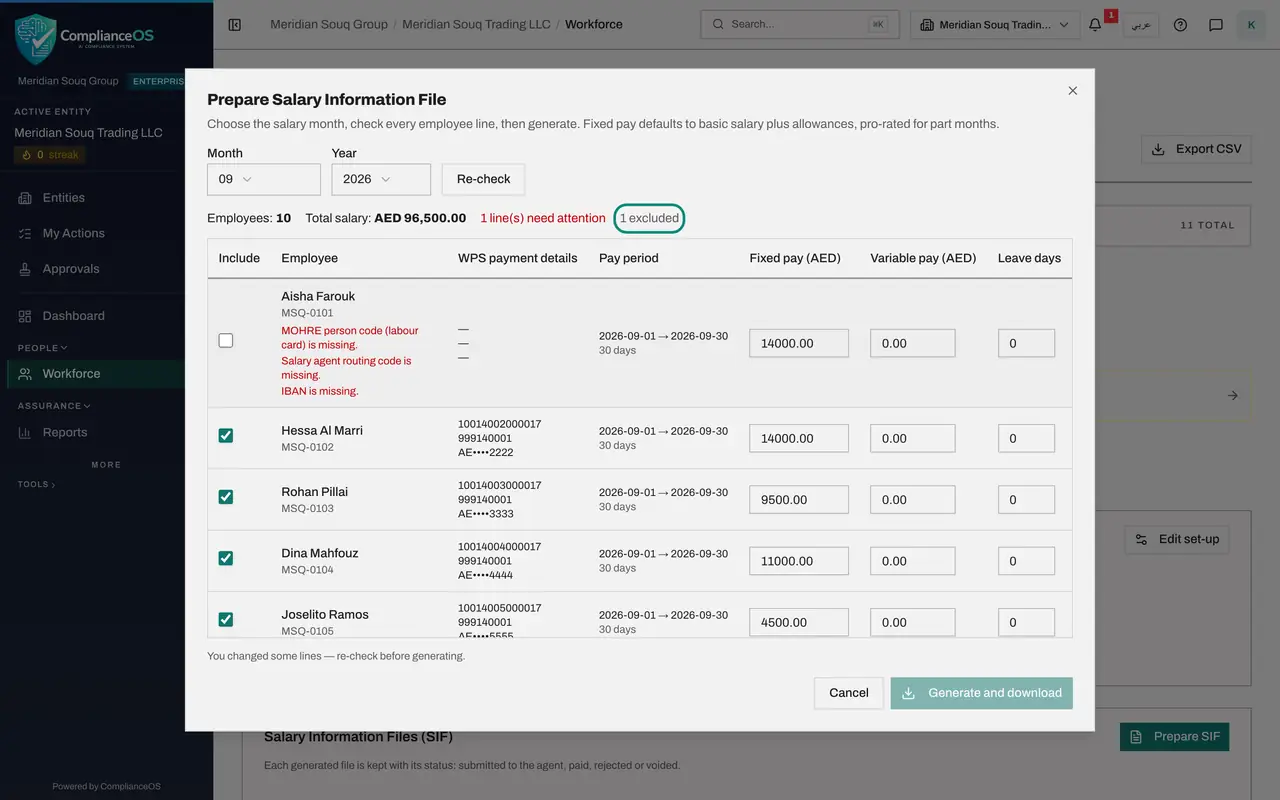The image size is (1280, 800).
Task: Click the Reports sidebar icon
Action: tap(25, 433)
